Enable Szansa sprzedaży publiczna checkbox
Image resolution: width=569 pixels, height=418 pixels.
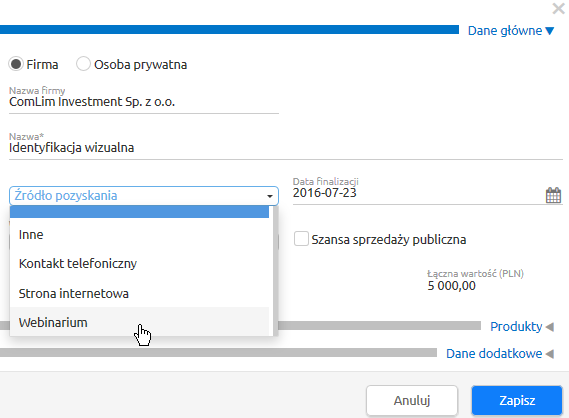point(301,239)
